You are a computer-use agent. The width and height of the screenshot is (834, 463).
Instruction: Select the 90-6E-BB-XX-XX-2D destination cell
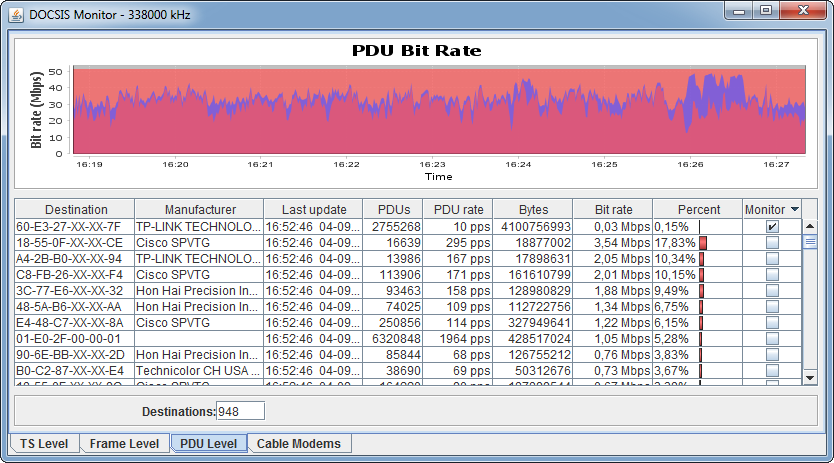point(74,354)
